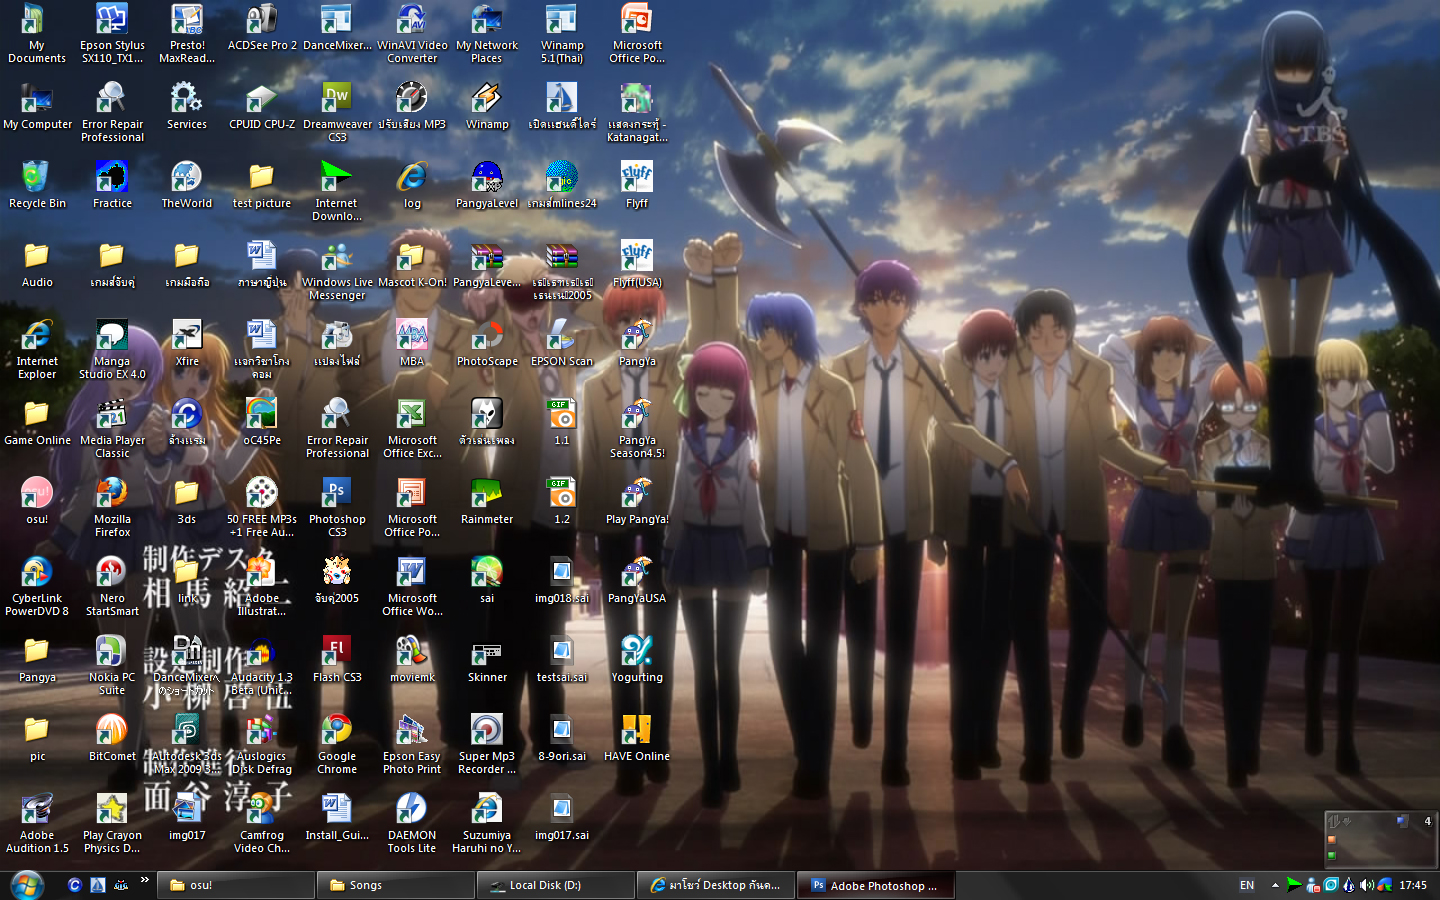Launch BitComet
Screen dimensions: 1440x900
tap(112, 738)
